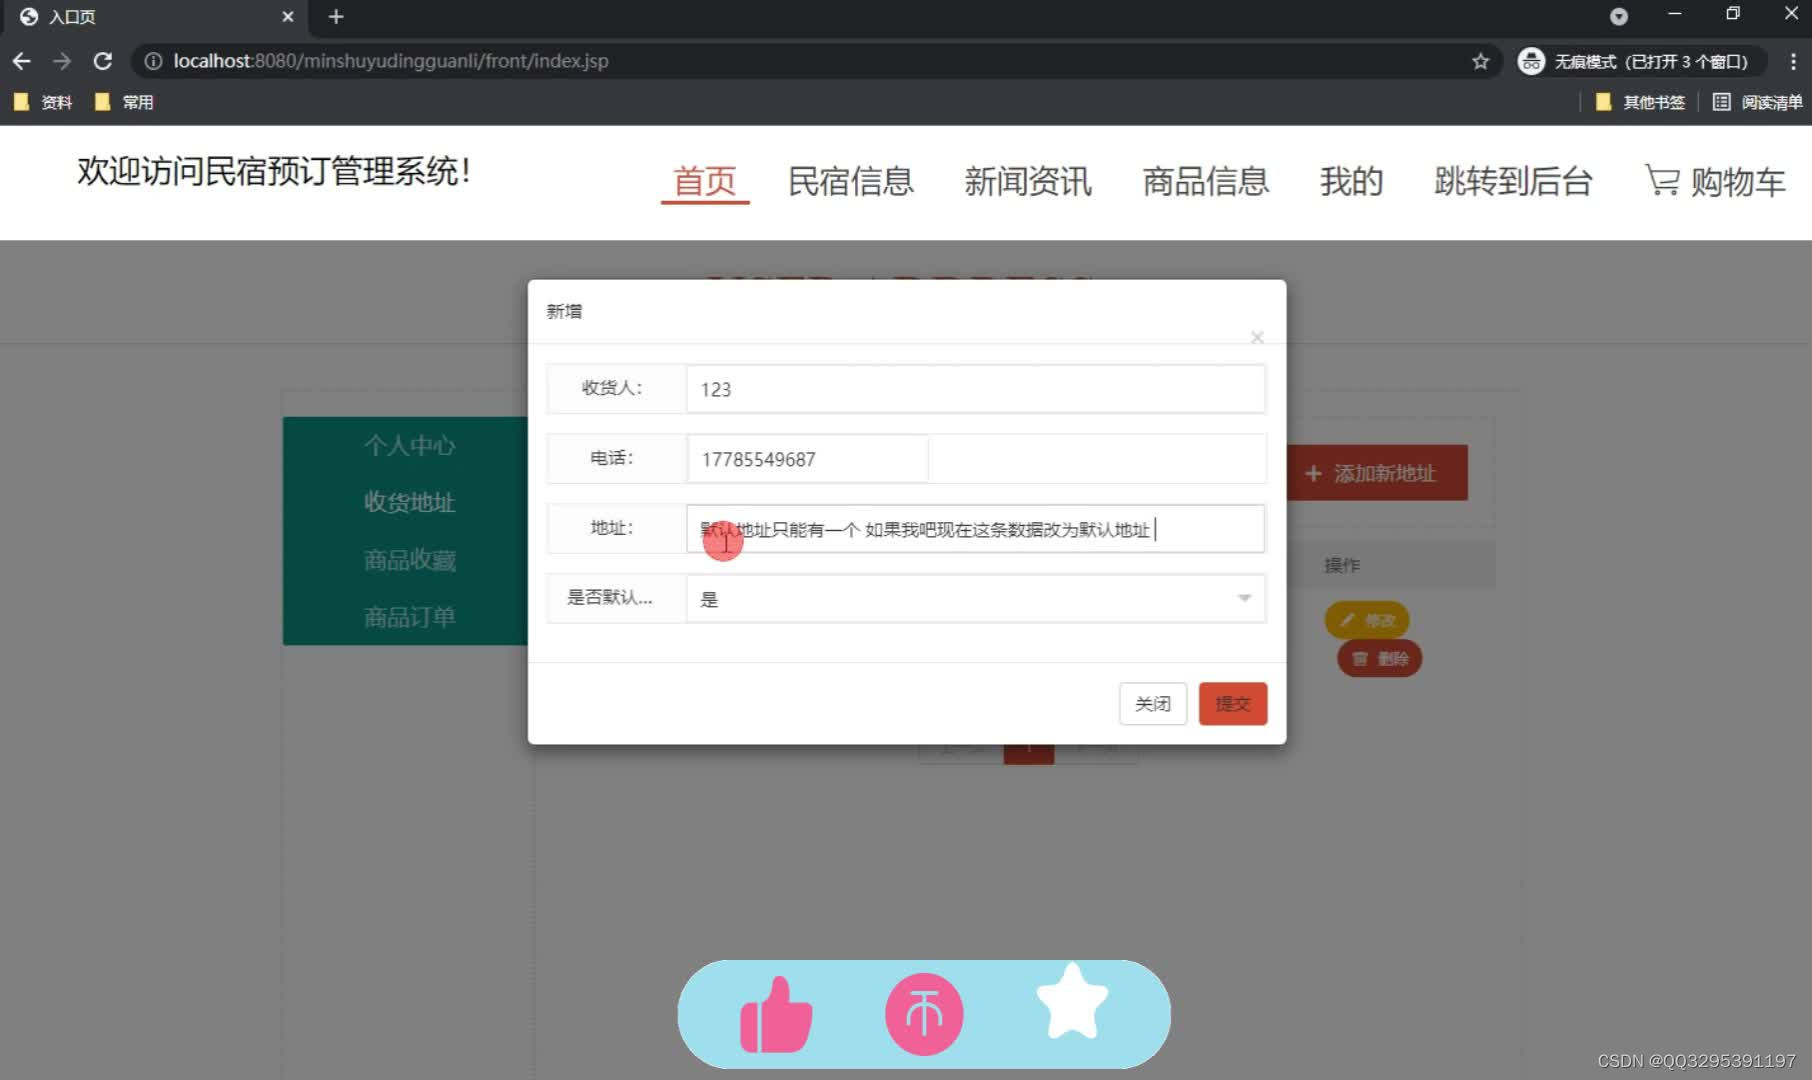
Task: Open the 阅读清单 reading list
Action: pyautogui.click(x=1758, y=102)
